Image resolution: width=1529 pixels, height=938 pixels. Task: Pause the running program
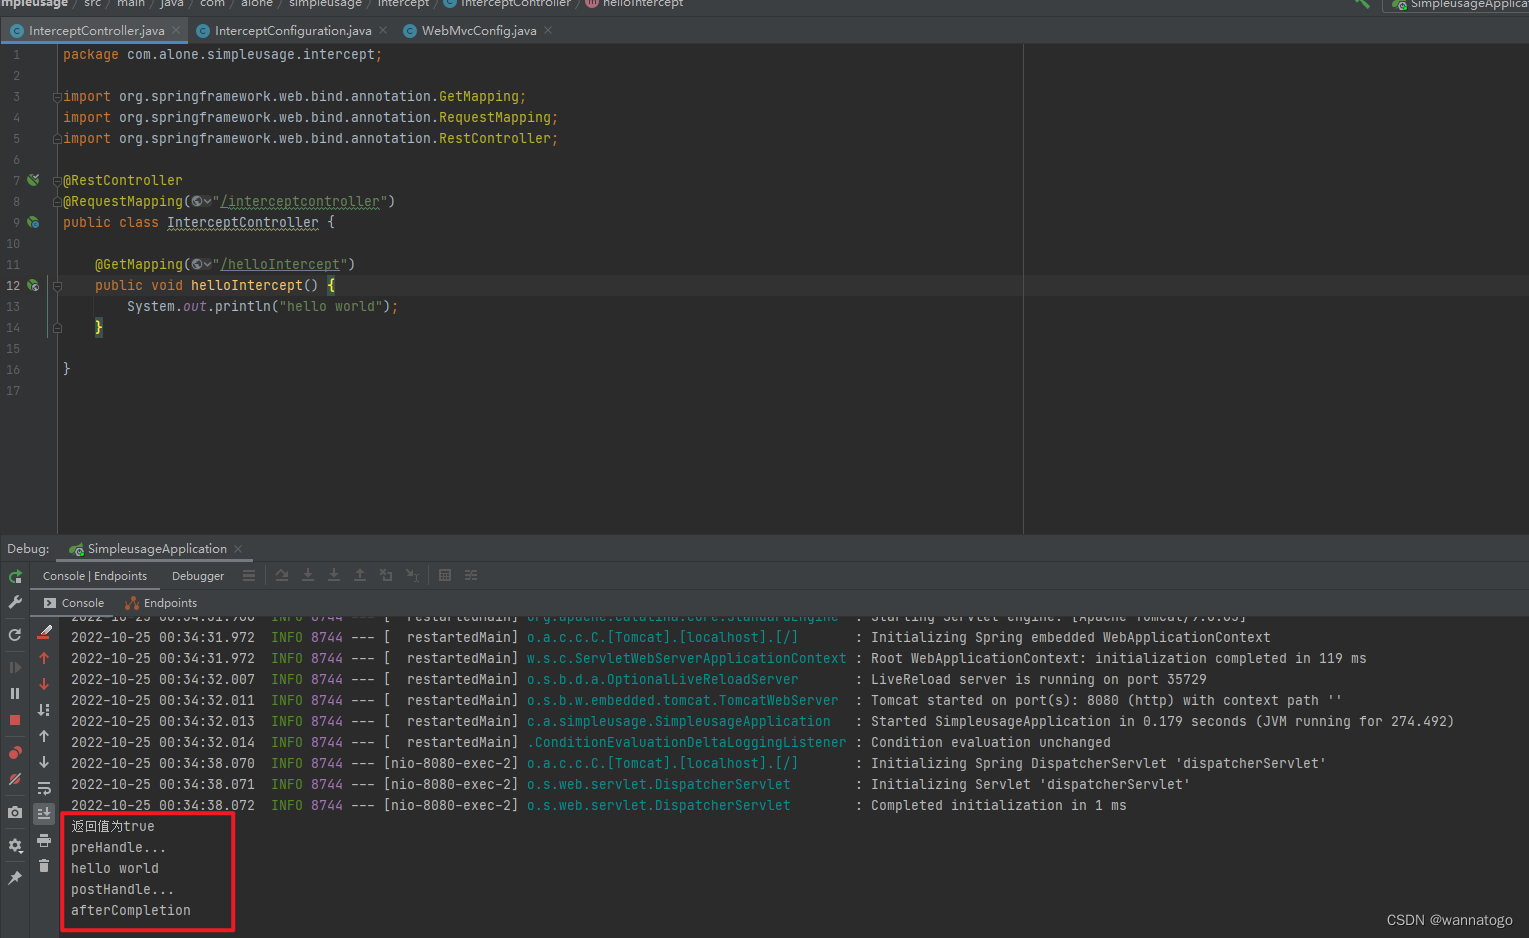click(x=15, y=693)
